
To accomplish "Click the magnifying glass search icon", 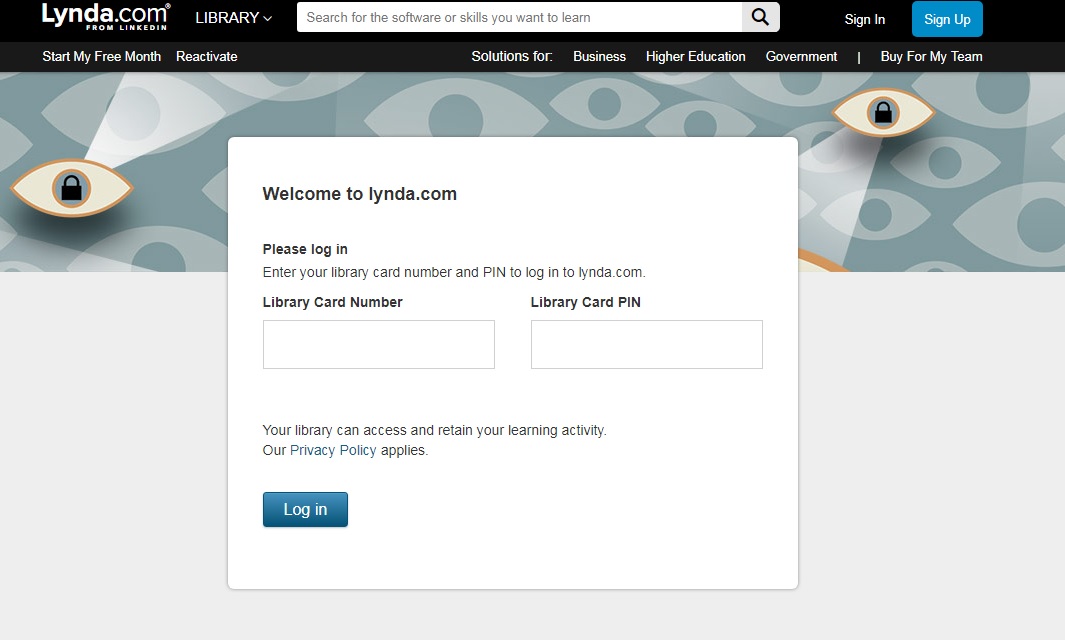I will [760, 17].
